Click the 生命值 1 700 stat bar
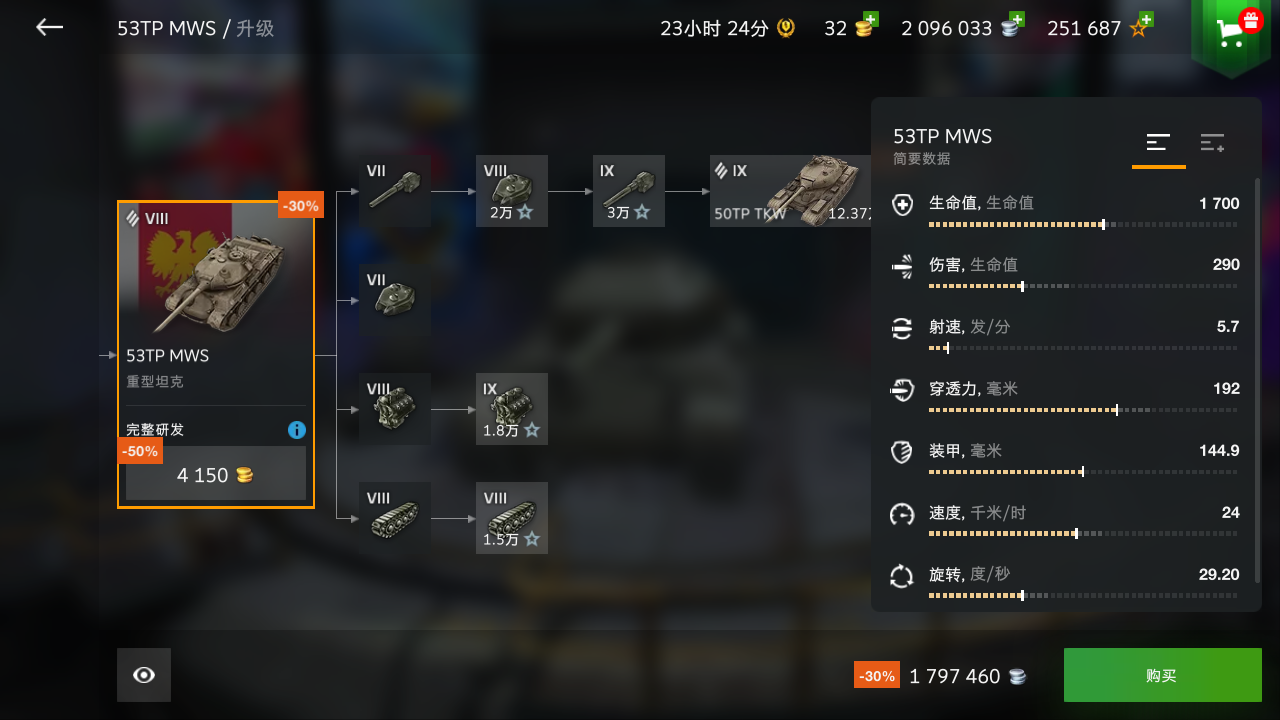The width and height of the screenshot is (1280, 720). (1084, 212)
